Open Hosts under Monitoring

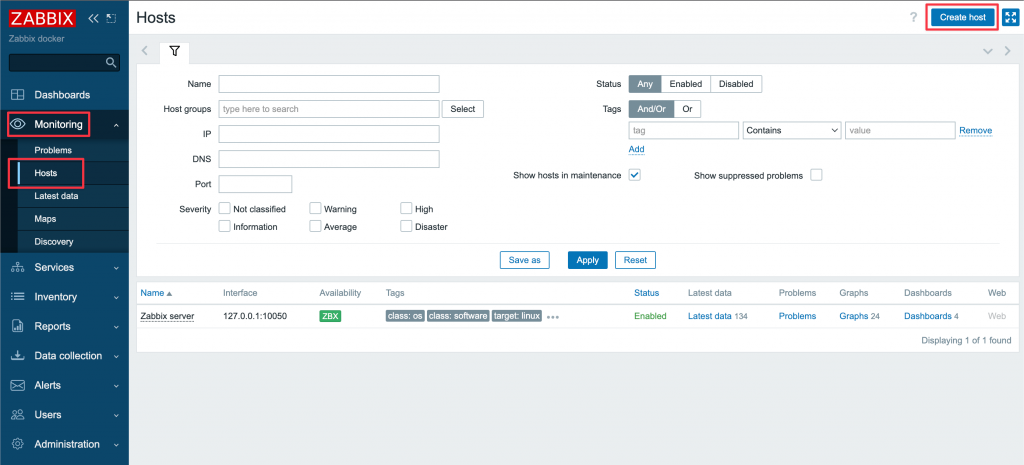(46, 173)
